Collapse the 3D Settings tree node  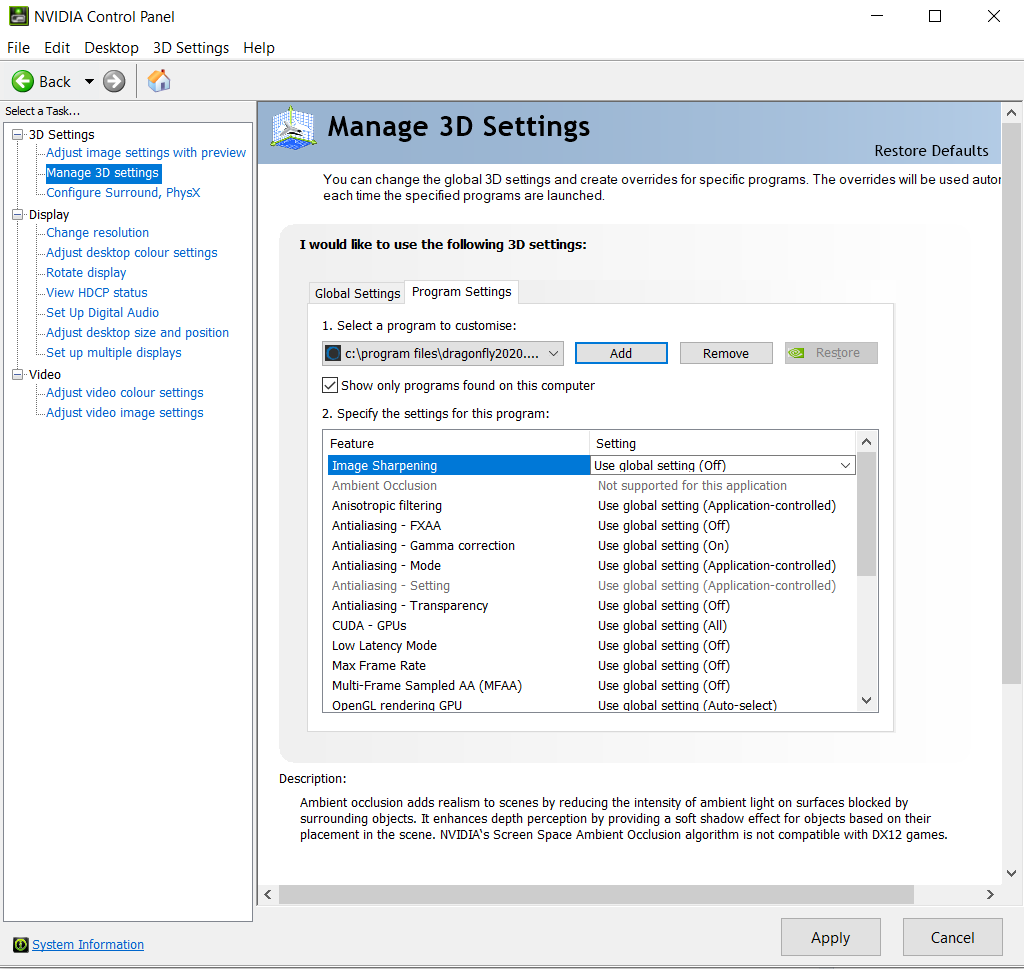(18, 135)
